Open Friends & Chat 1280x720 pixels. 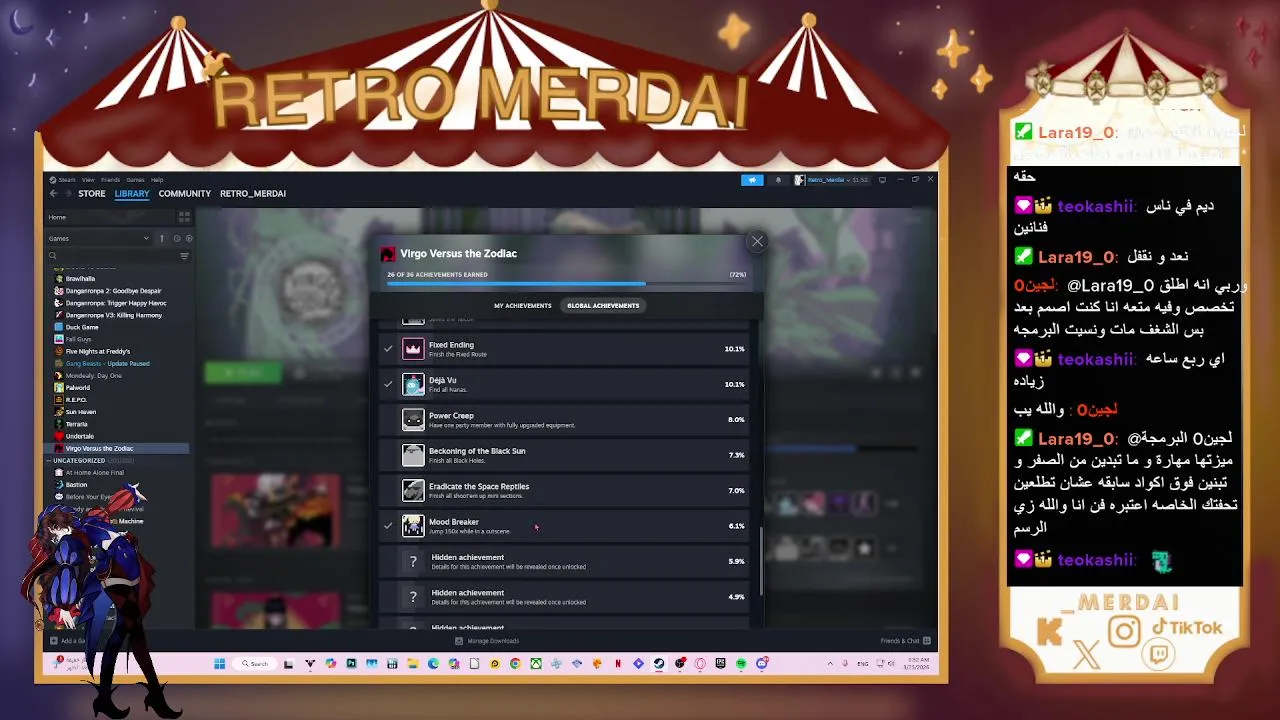(905, 641)
